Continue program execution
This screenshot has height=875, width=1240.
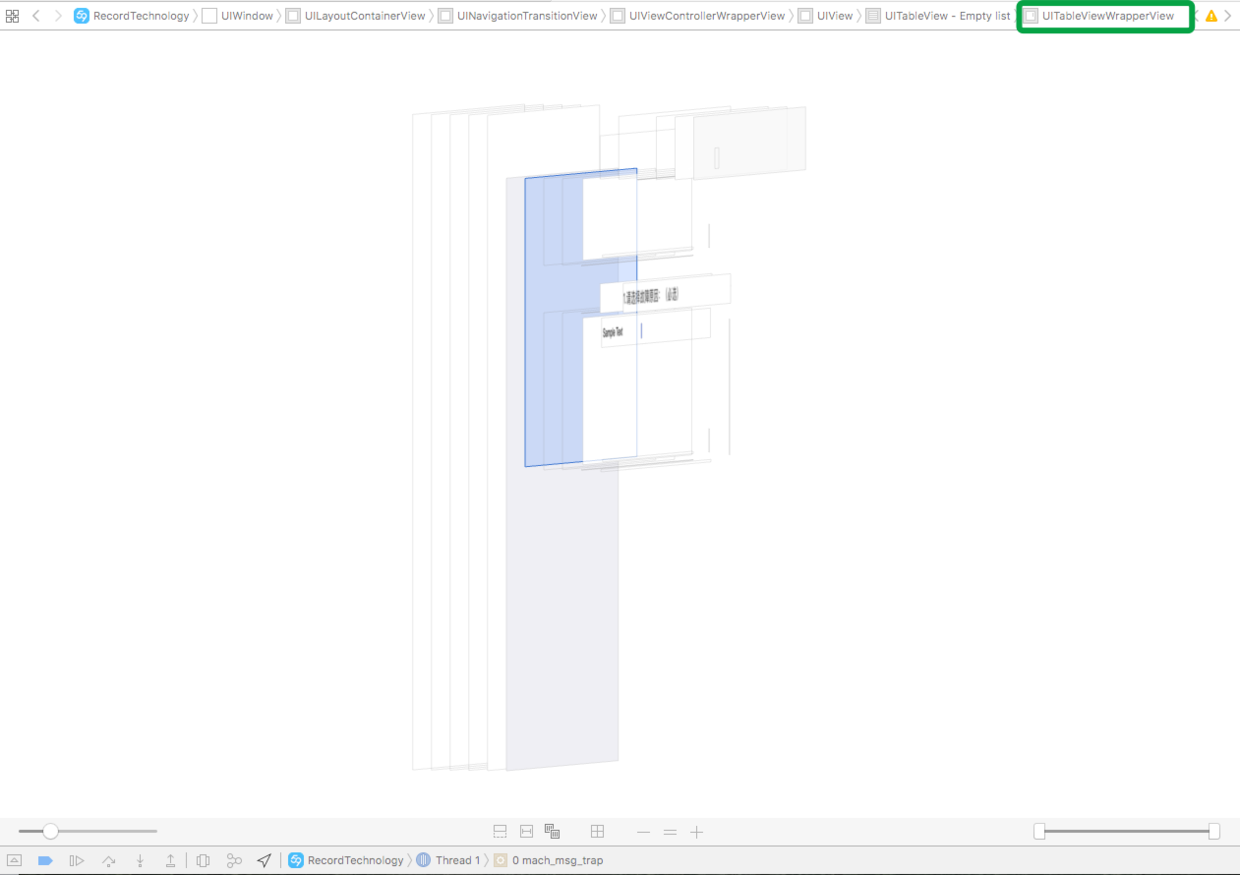pyautogui.click(x=76, y=860)
